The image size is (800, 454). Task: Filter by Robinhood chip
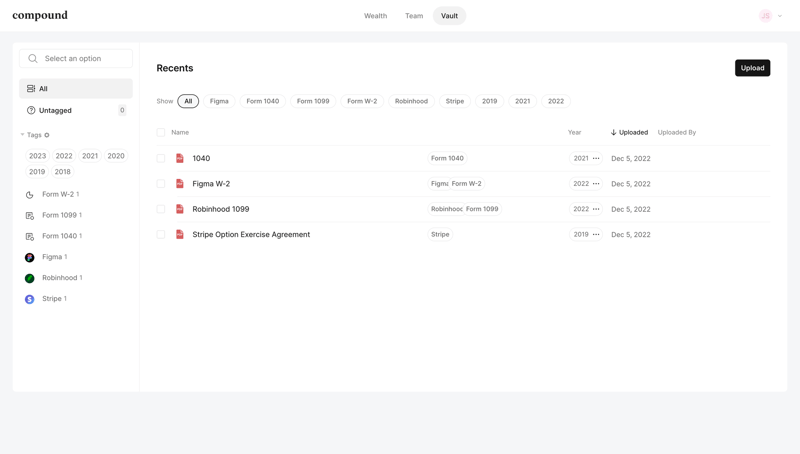click(x=411, y=101)
